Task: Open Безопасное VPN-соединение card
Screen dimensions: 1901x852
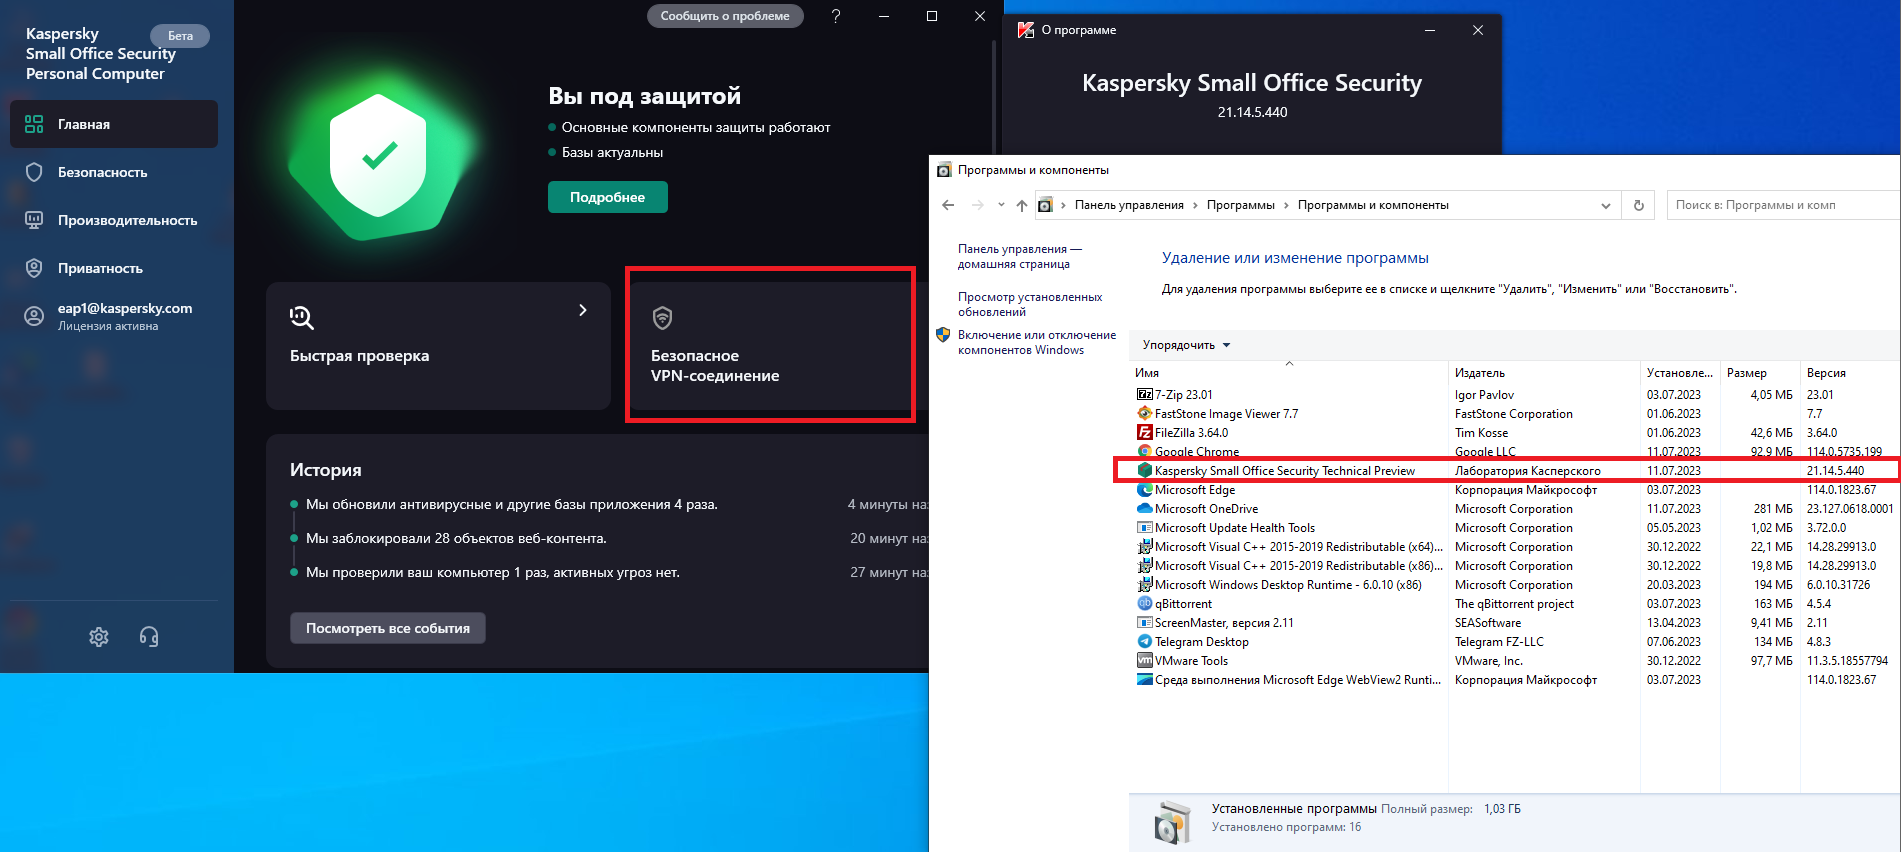Action: click(771, 346)
